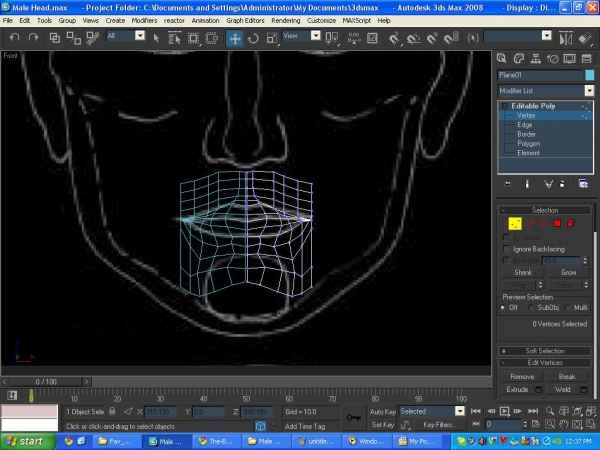Open the selection filter All dropdown

click(x=140, y=36)
